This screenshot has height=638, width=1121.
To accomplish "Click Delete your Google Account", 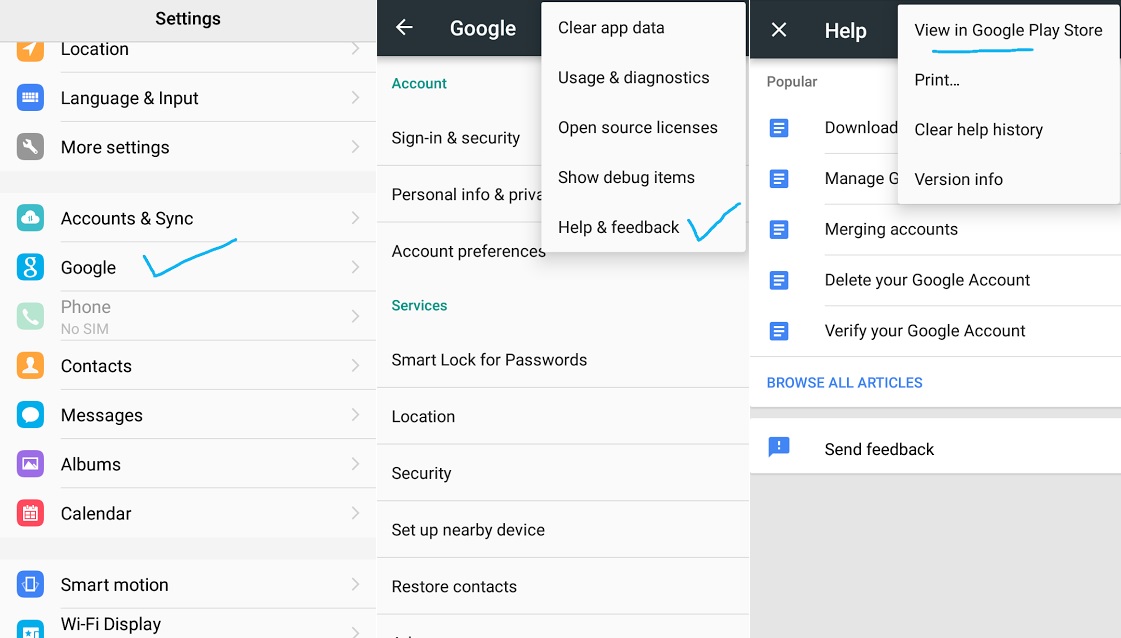I will point(927,280).
